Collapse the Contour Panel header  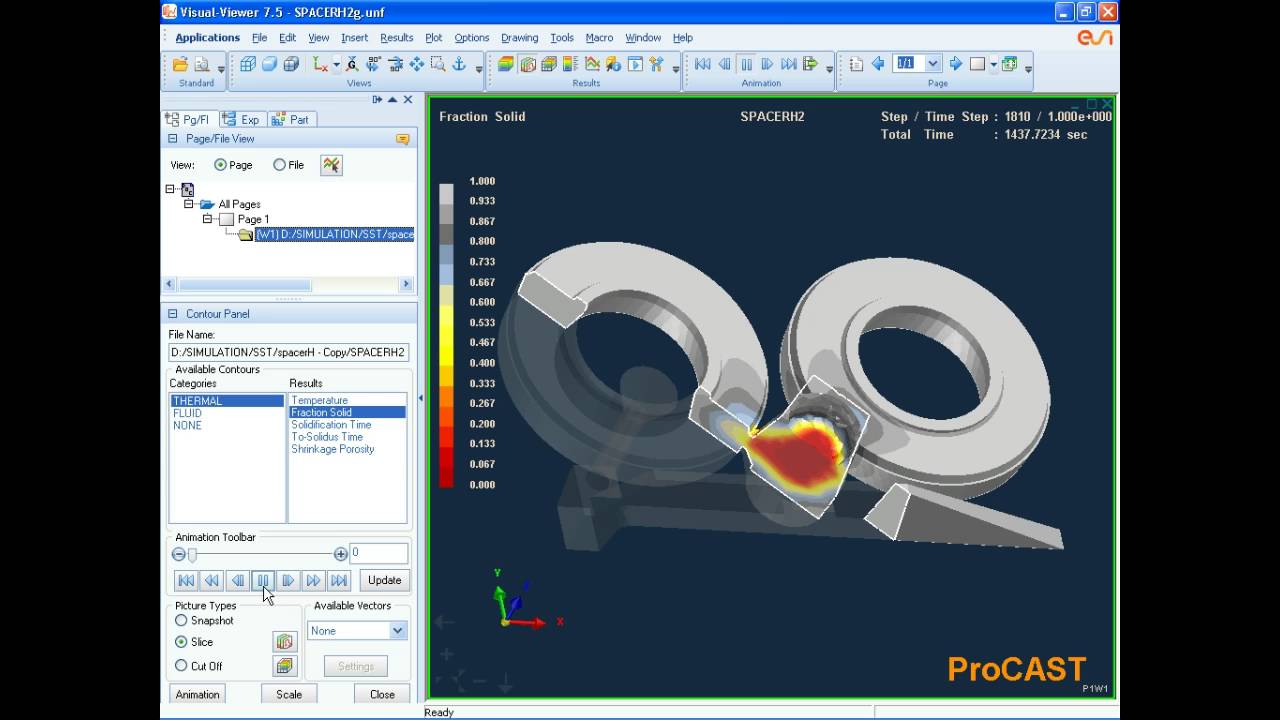click(173, 314)
